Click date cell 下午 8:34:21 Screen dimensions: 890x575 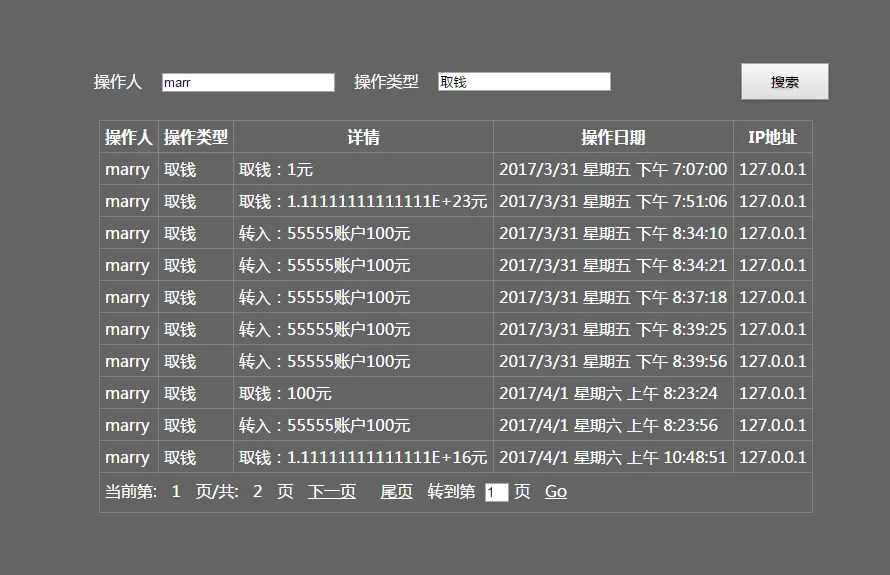tap(614, 265)
